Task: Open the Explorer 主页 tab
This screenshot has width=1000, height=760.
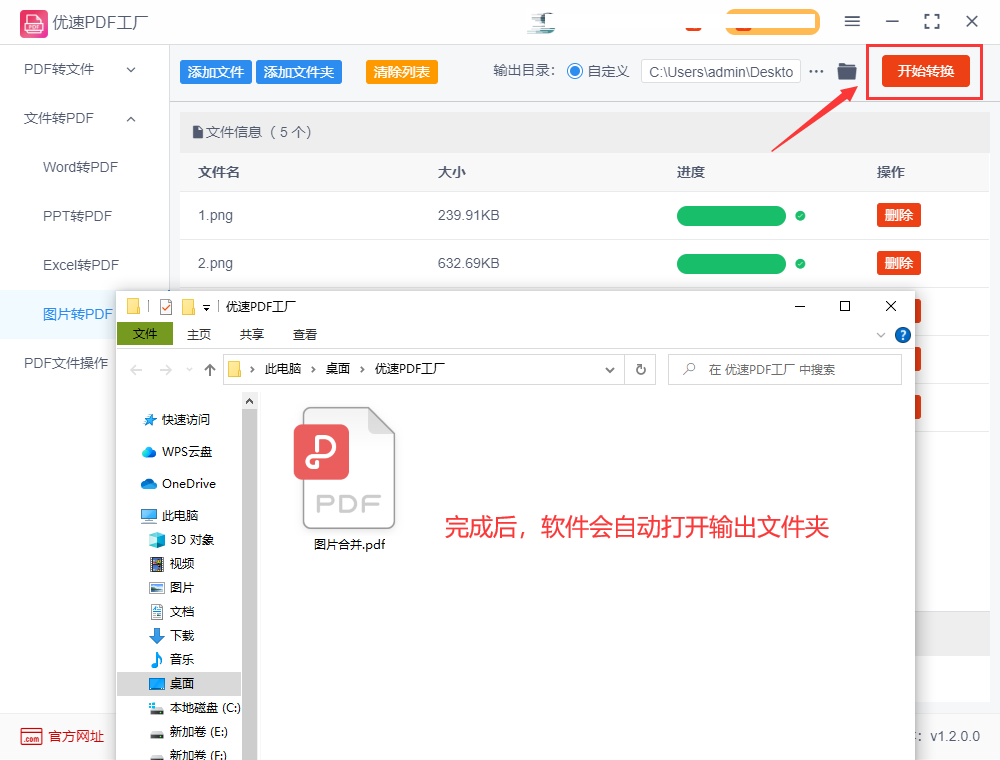Action: 198,334
